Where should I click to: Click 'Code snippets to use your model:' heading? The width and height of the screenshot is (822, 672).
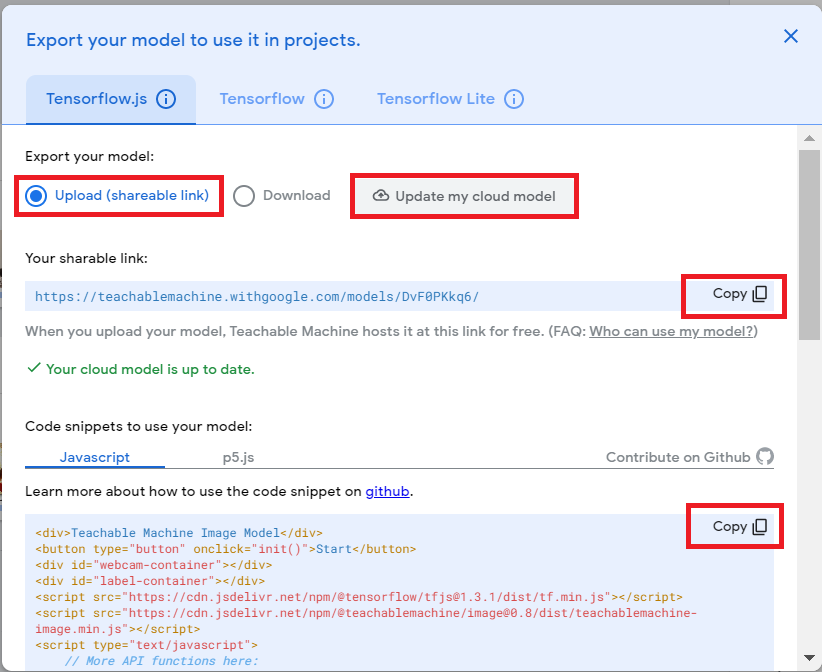click(138, 426)
